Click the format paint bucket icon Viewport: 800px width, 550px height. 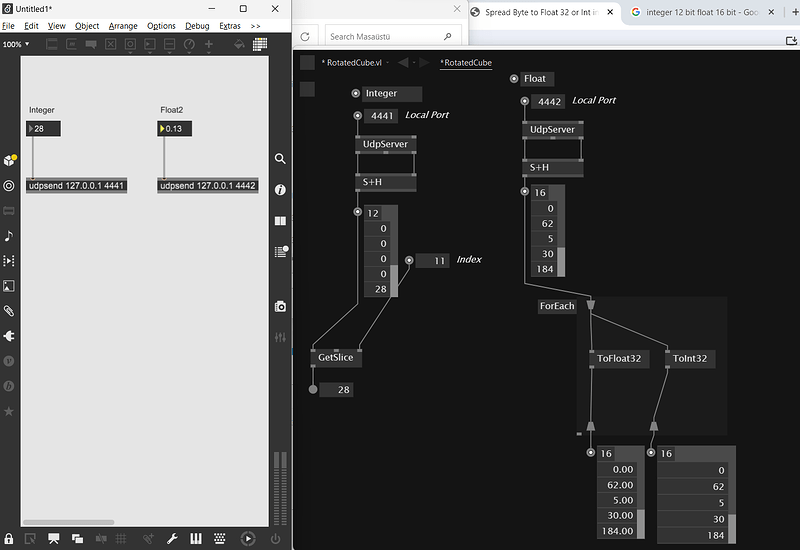pos(239,44)
